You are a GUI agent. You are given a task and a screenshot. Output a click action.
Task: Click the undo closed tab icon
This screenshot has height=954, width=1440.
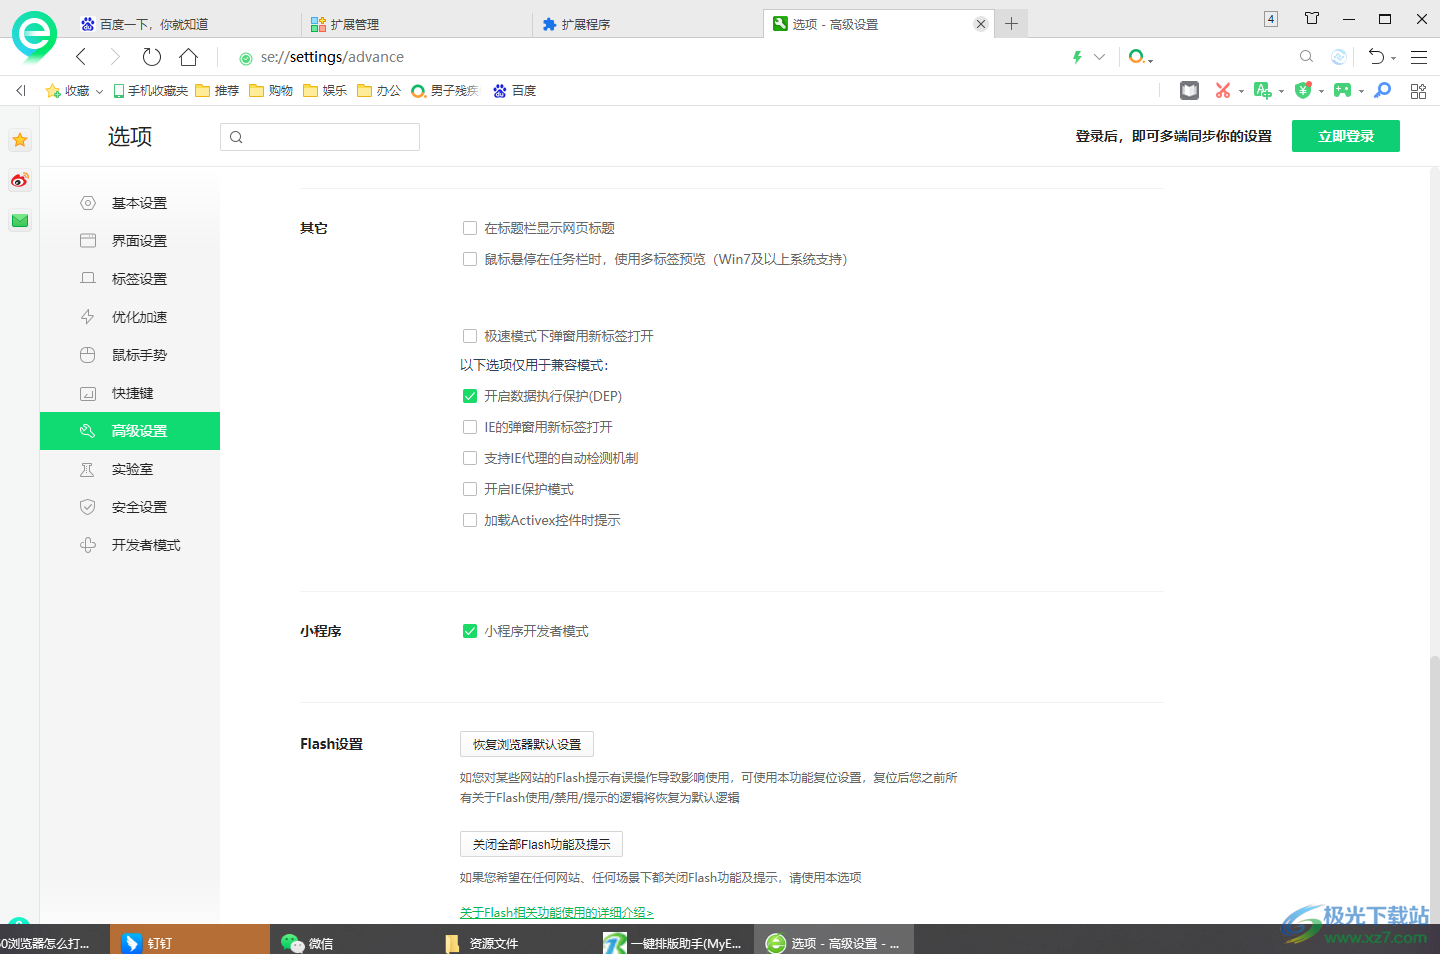[1377, 57]
